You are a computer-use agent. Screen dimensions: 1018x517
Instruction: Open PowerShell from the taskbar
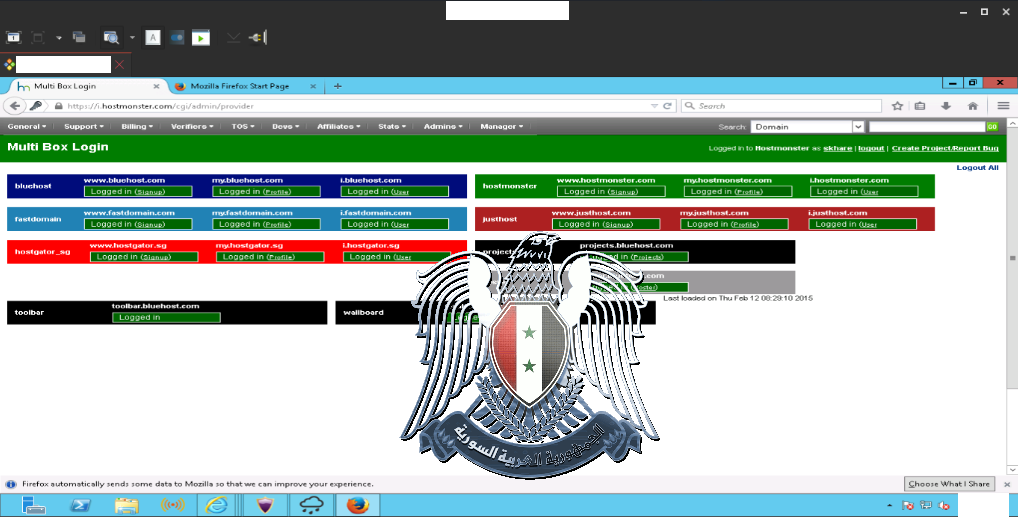81,505
